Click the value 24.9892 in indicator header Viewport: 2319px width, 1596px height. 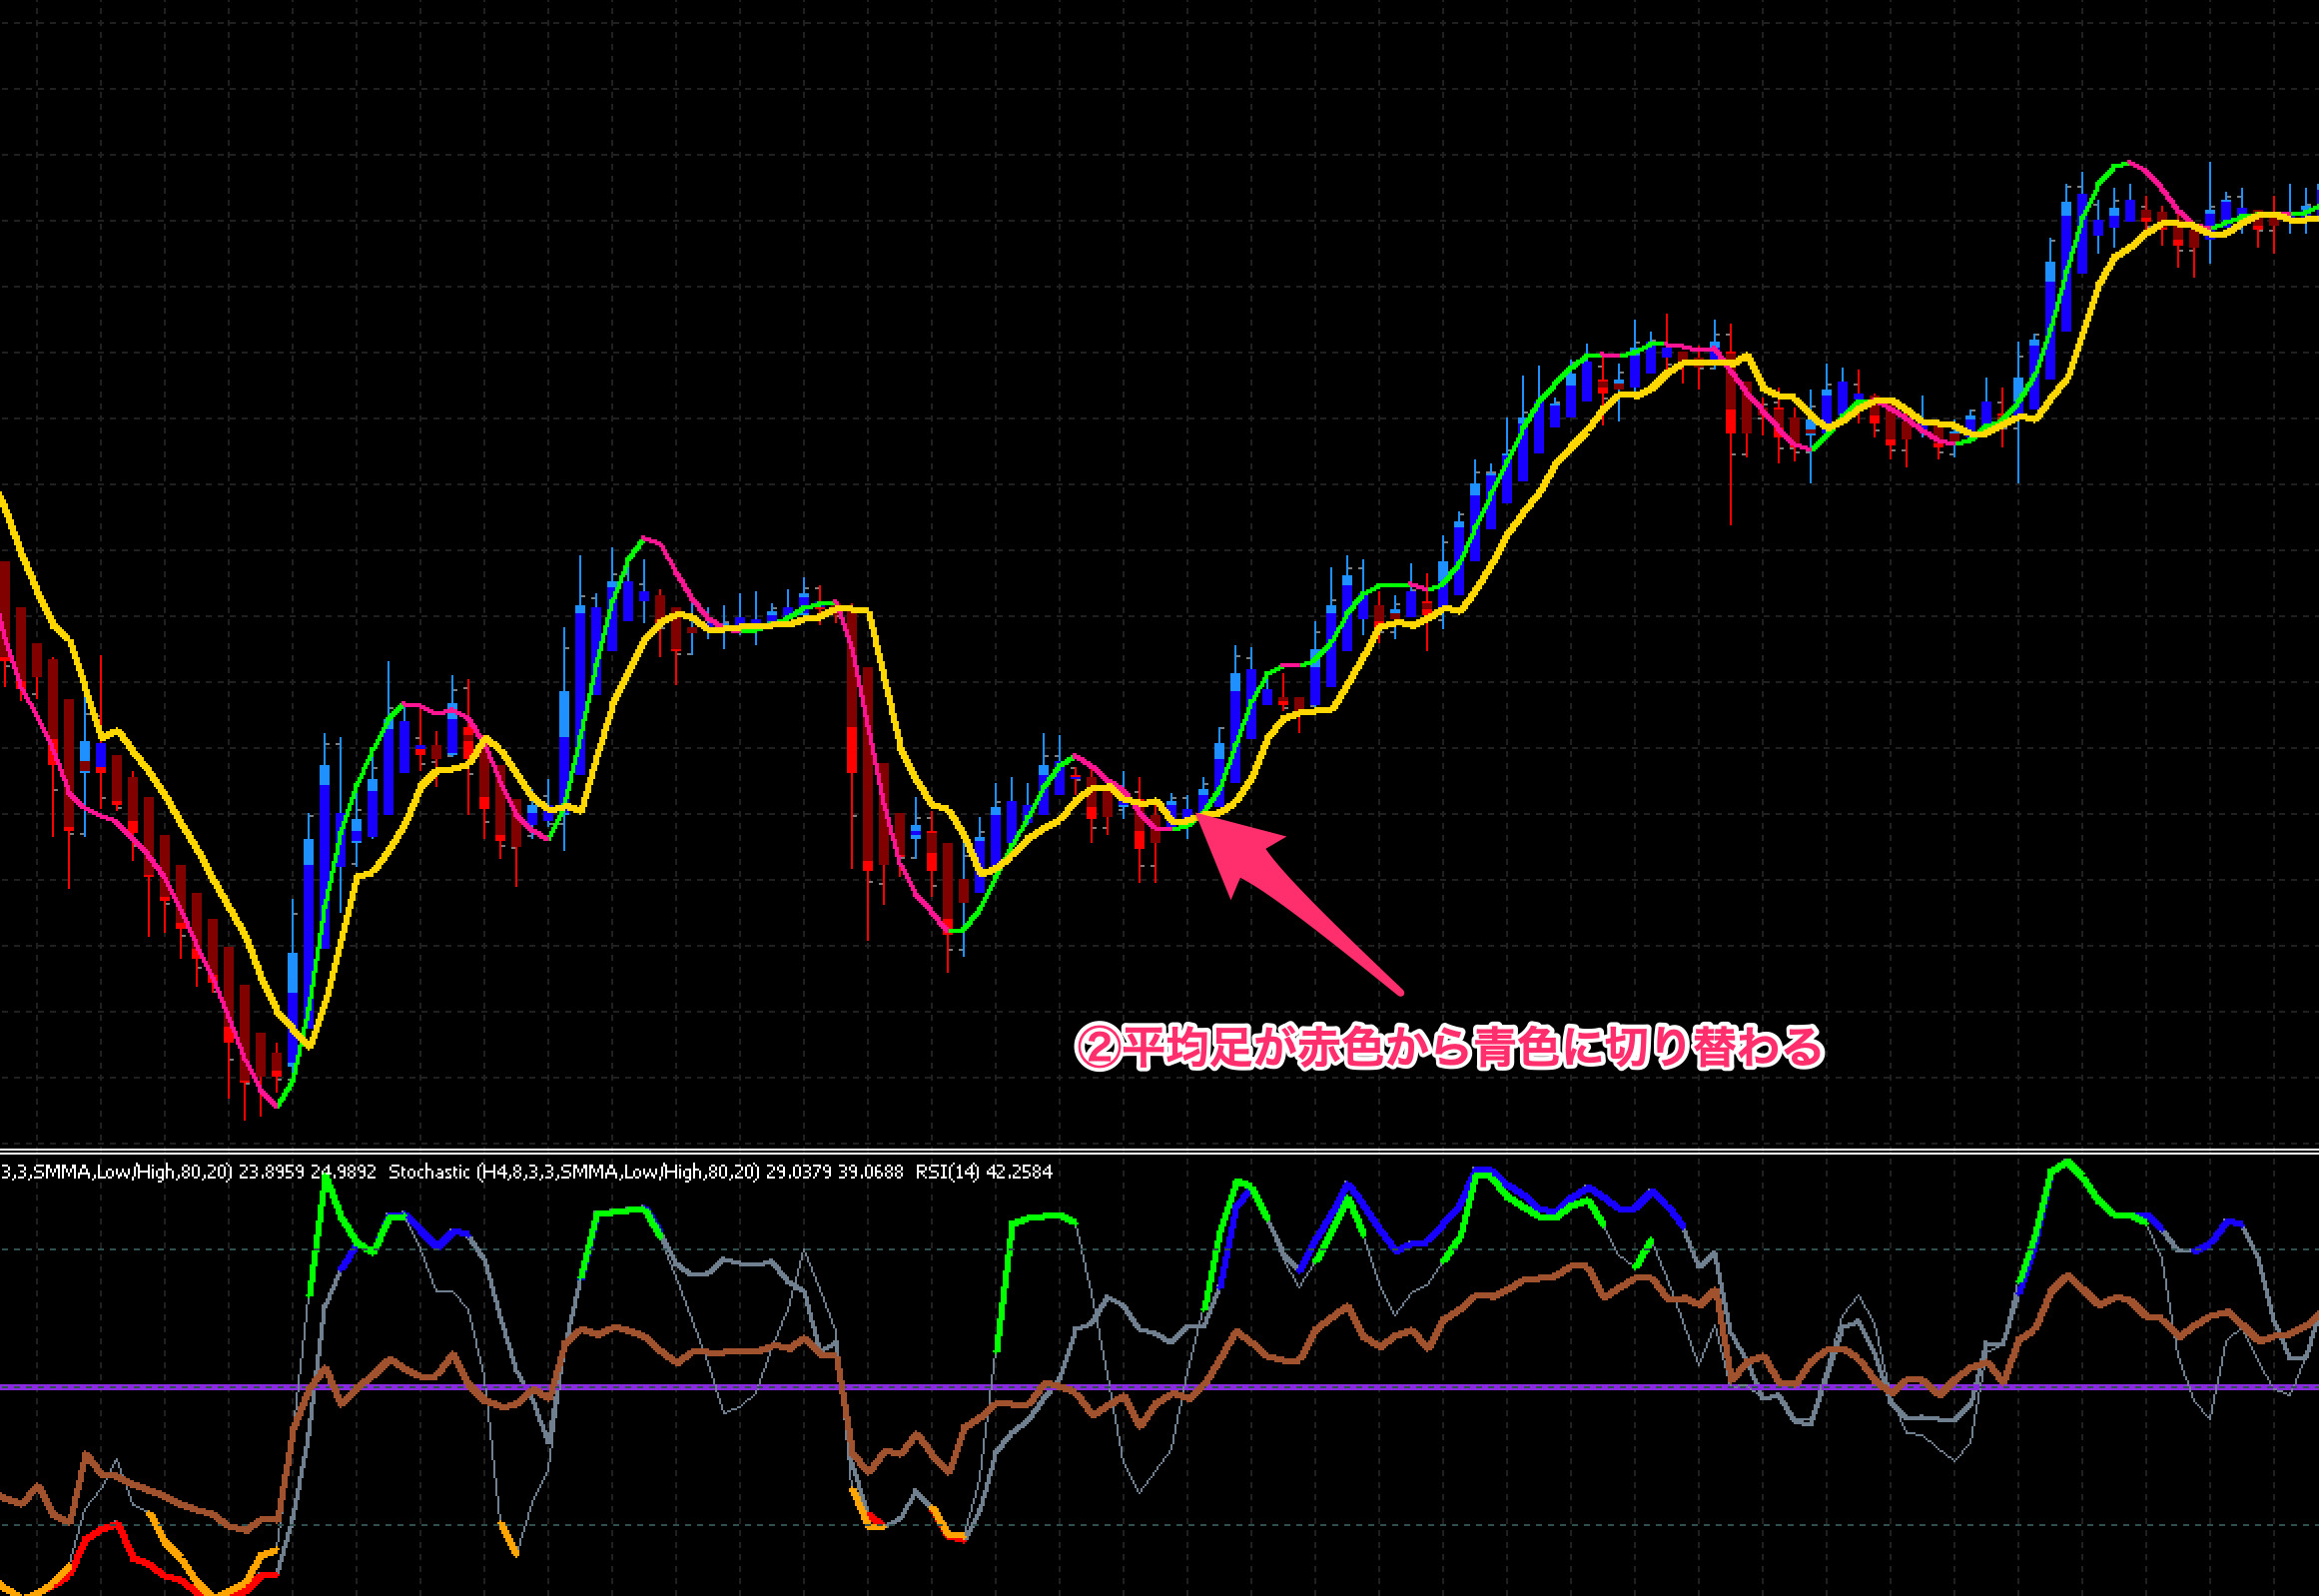tap(343, 1171)
